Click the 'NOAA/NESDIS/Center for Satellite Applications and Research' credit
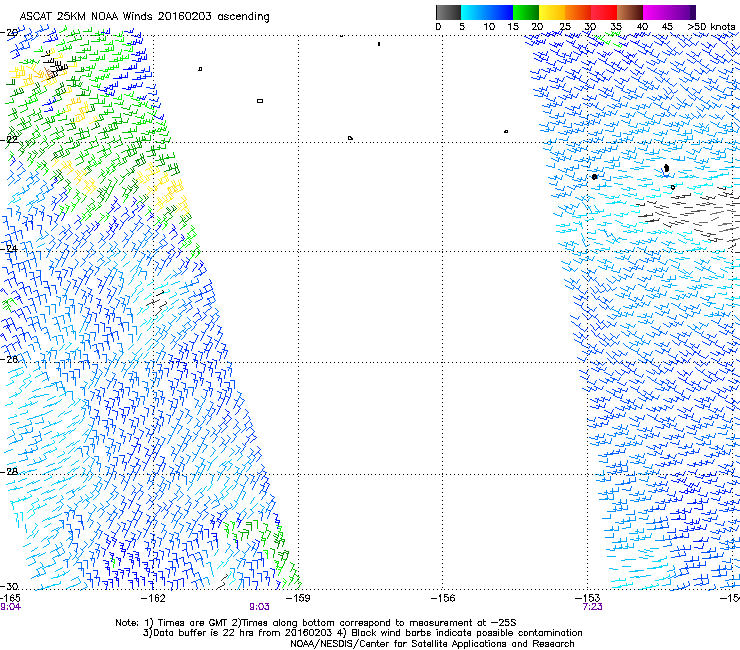Viewport: 740px width, 650px height. 432,644
